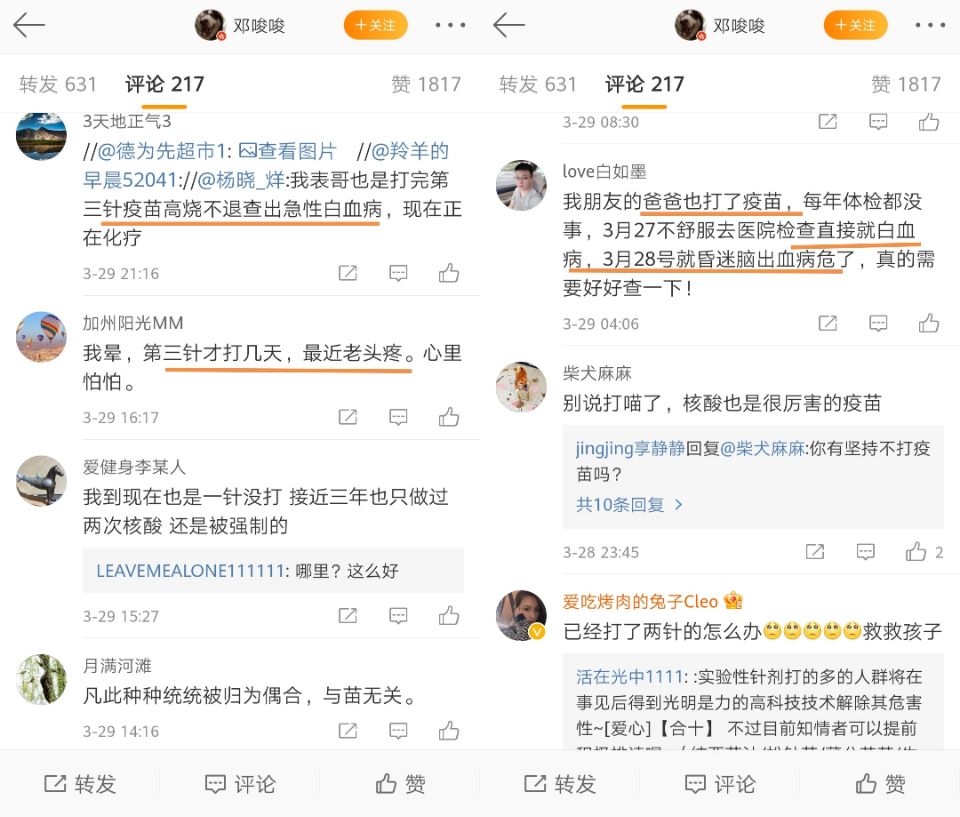Image resolution: width=960 pixels, height=817 pixels.
Task: Like the 3-29 08:30 comment
Action: click(929, 122)
